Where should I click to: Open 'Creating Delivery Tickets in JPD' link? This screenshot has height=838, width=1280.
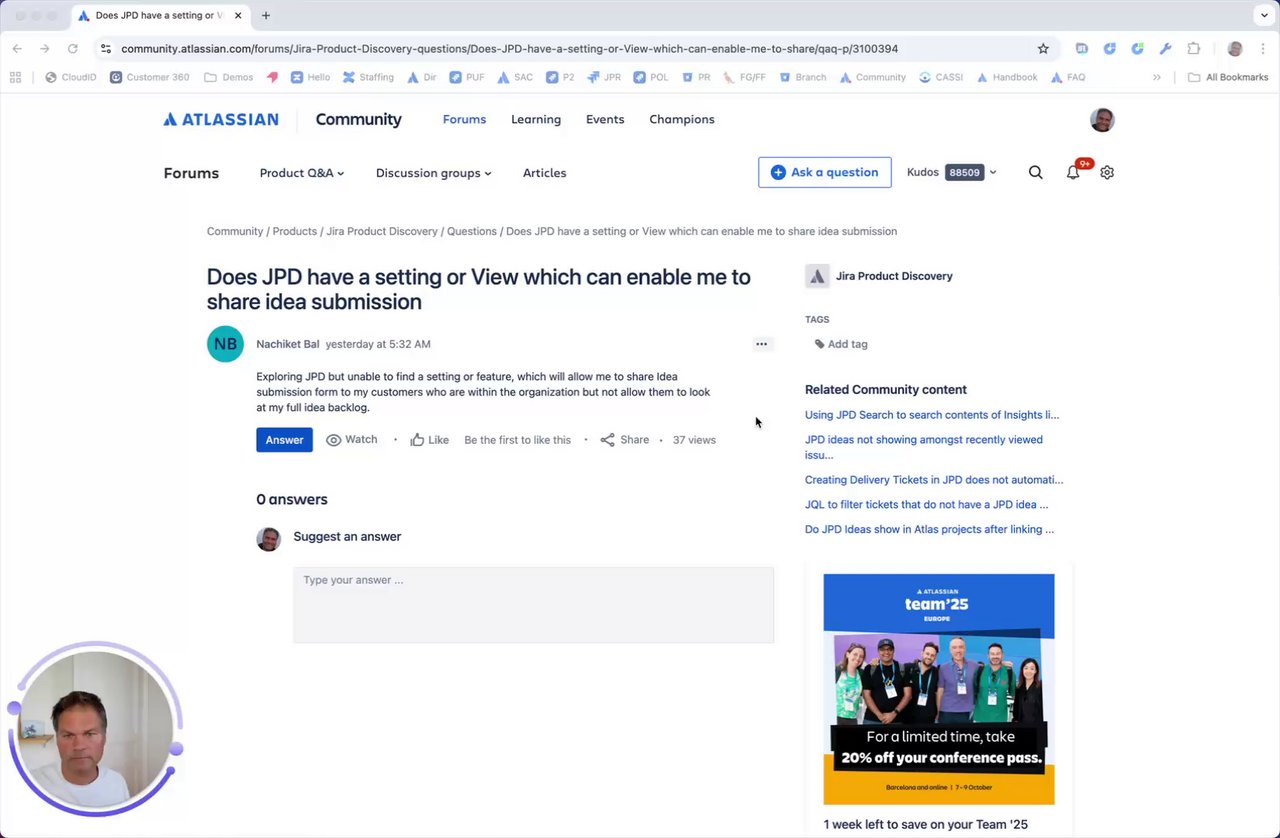pos(934,480)
